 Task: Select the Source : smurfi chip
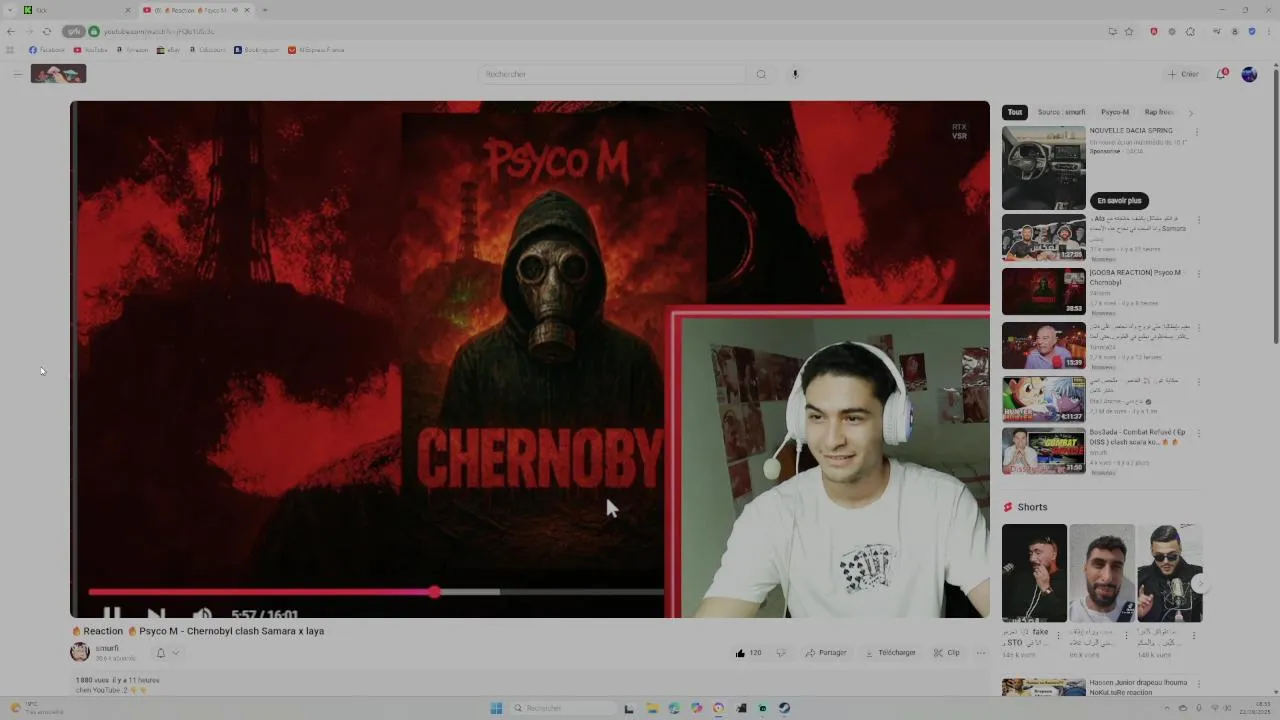(x=1061, y=112)
